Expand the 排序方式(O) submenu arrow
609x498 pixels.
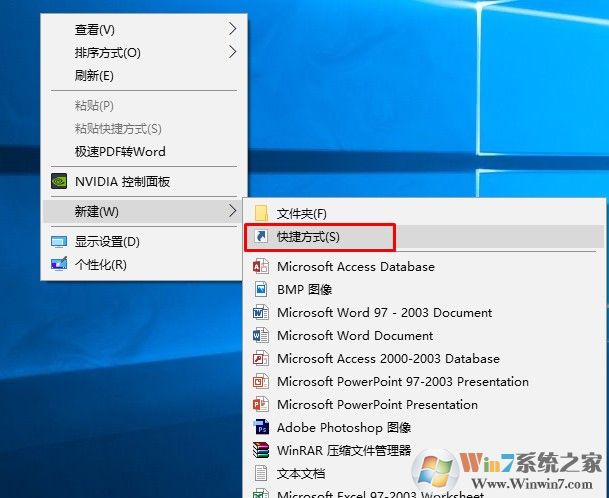232,51
